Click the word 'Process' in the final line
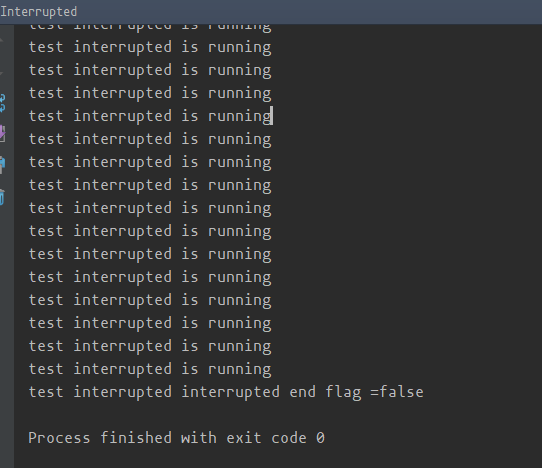 (59, 438)
